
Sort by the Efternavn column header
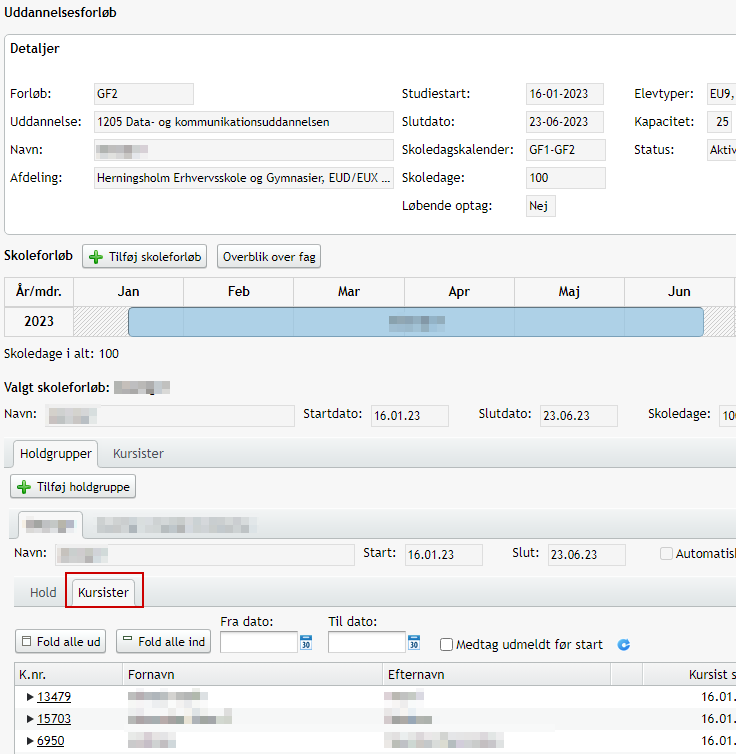pos(496,674)
